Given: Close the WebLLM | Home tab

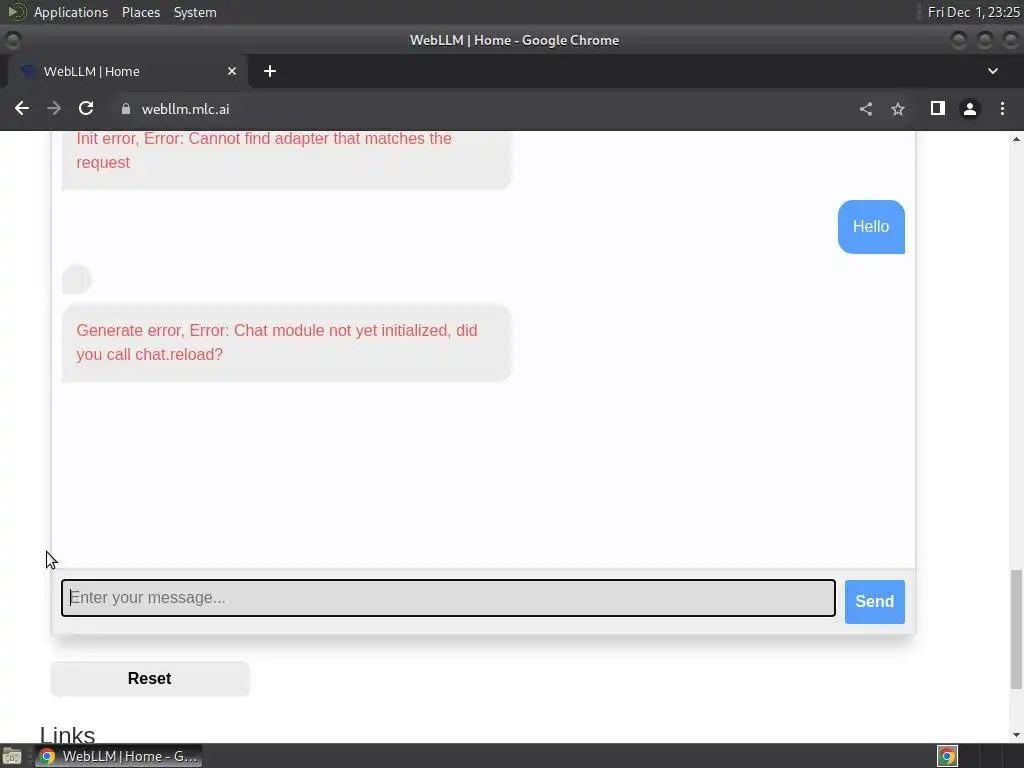Looking at the screenshot, I should 232,71.
